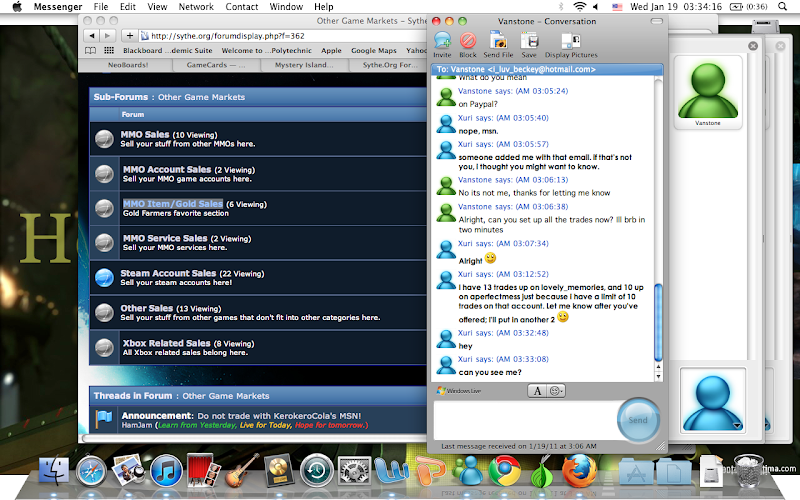Open Spotlight search magnifier
800x500 pixels.
point(782,7)
